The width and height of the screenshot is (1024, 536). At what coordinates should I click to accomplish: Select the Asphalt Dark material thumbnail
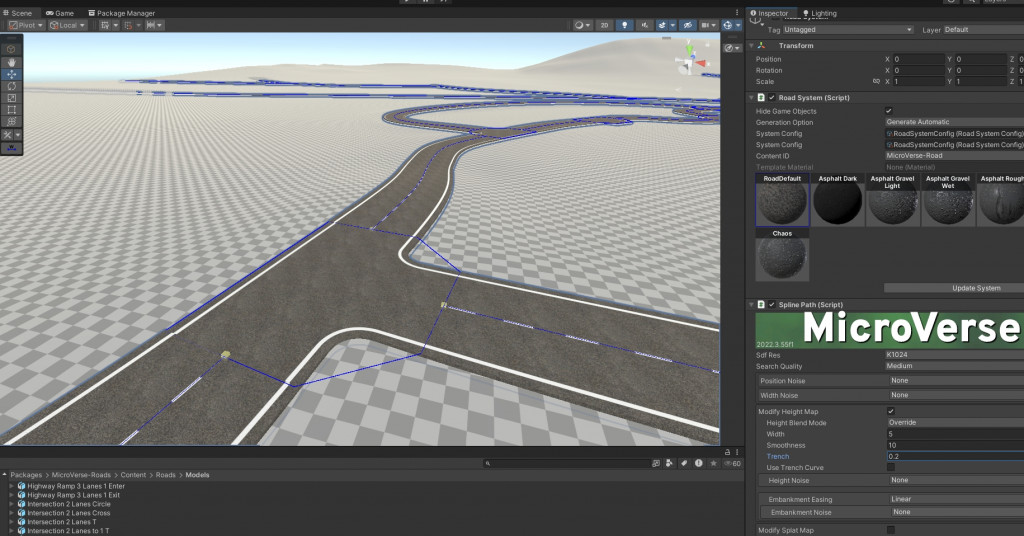click(x=838, y=200)
